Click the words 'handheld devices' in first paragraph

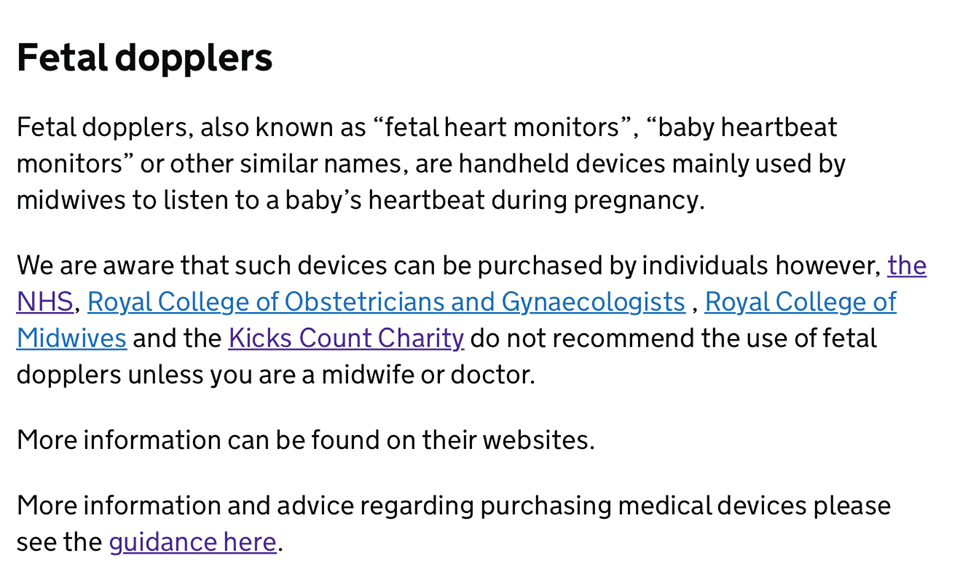pyautogui.click(x=562, y=164)
